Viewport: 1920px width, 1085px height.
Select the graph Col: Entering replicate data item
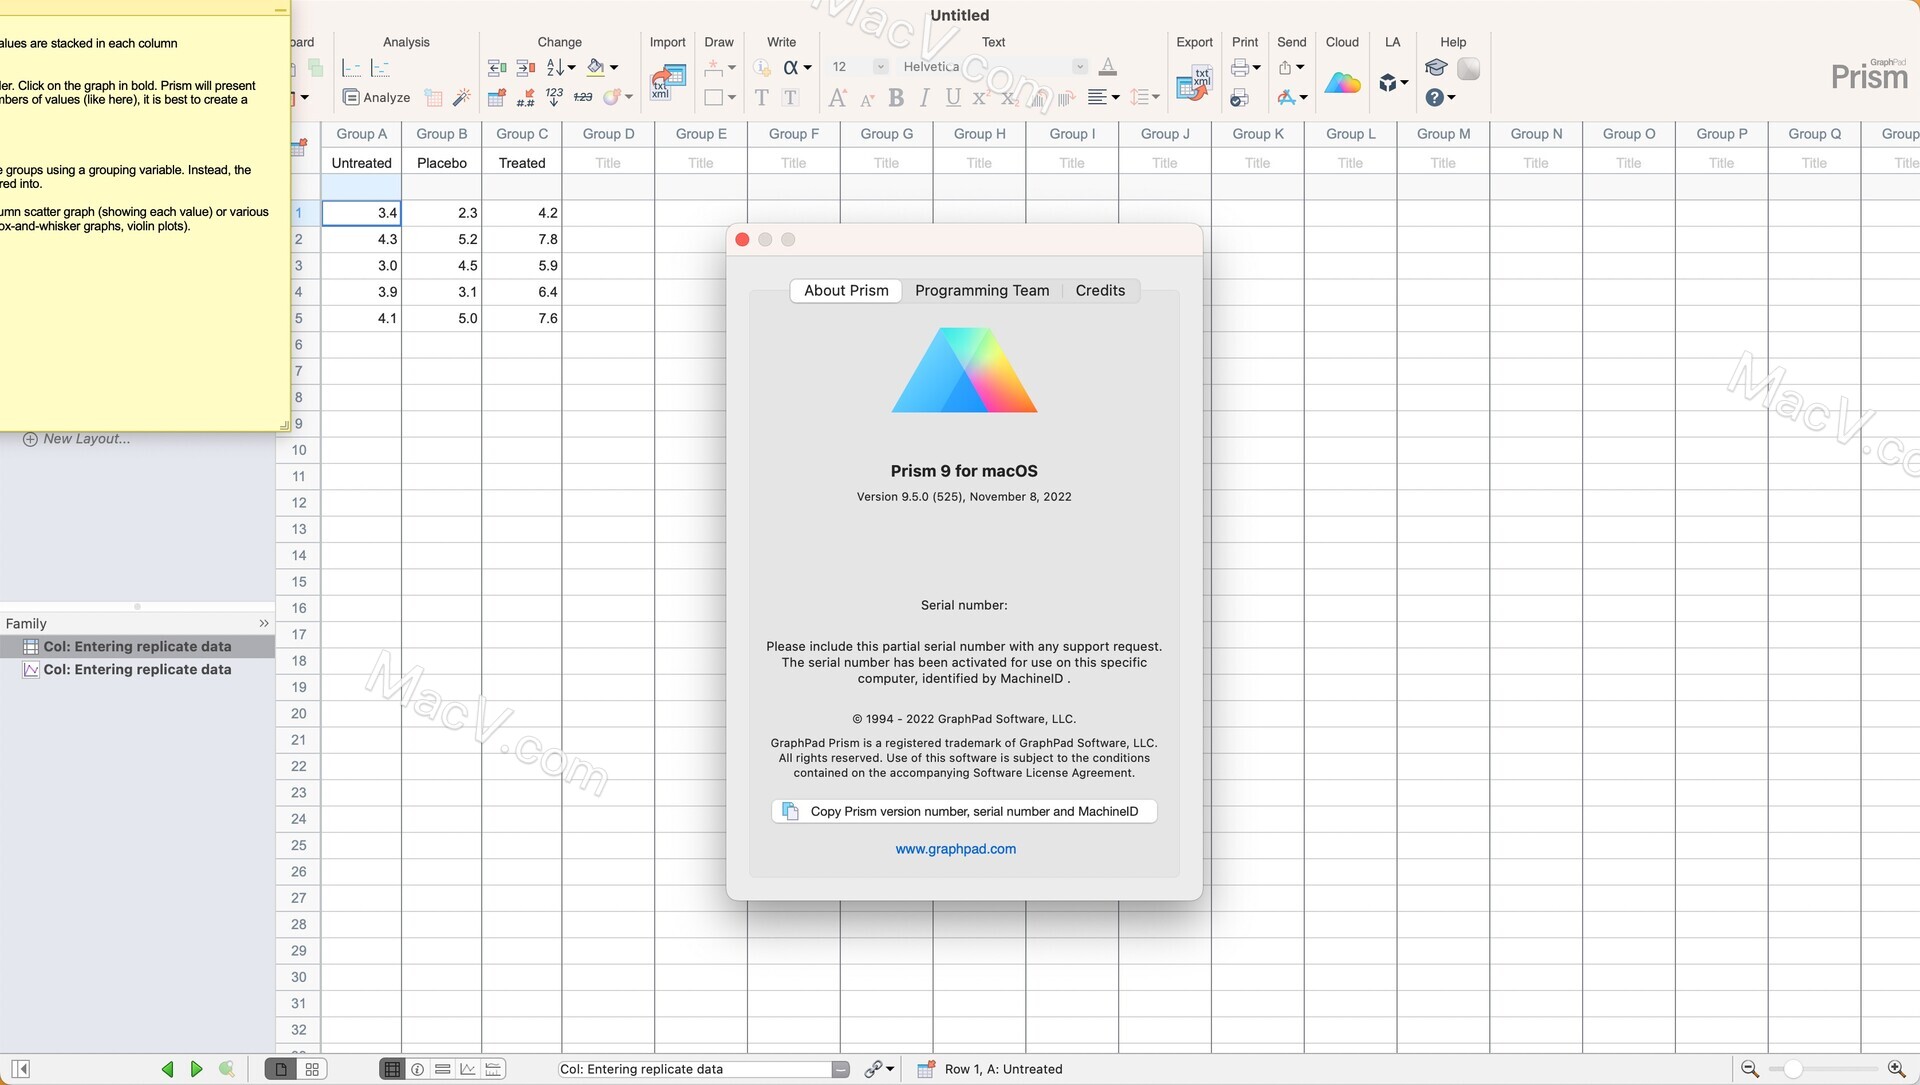pos(137,669)
